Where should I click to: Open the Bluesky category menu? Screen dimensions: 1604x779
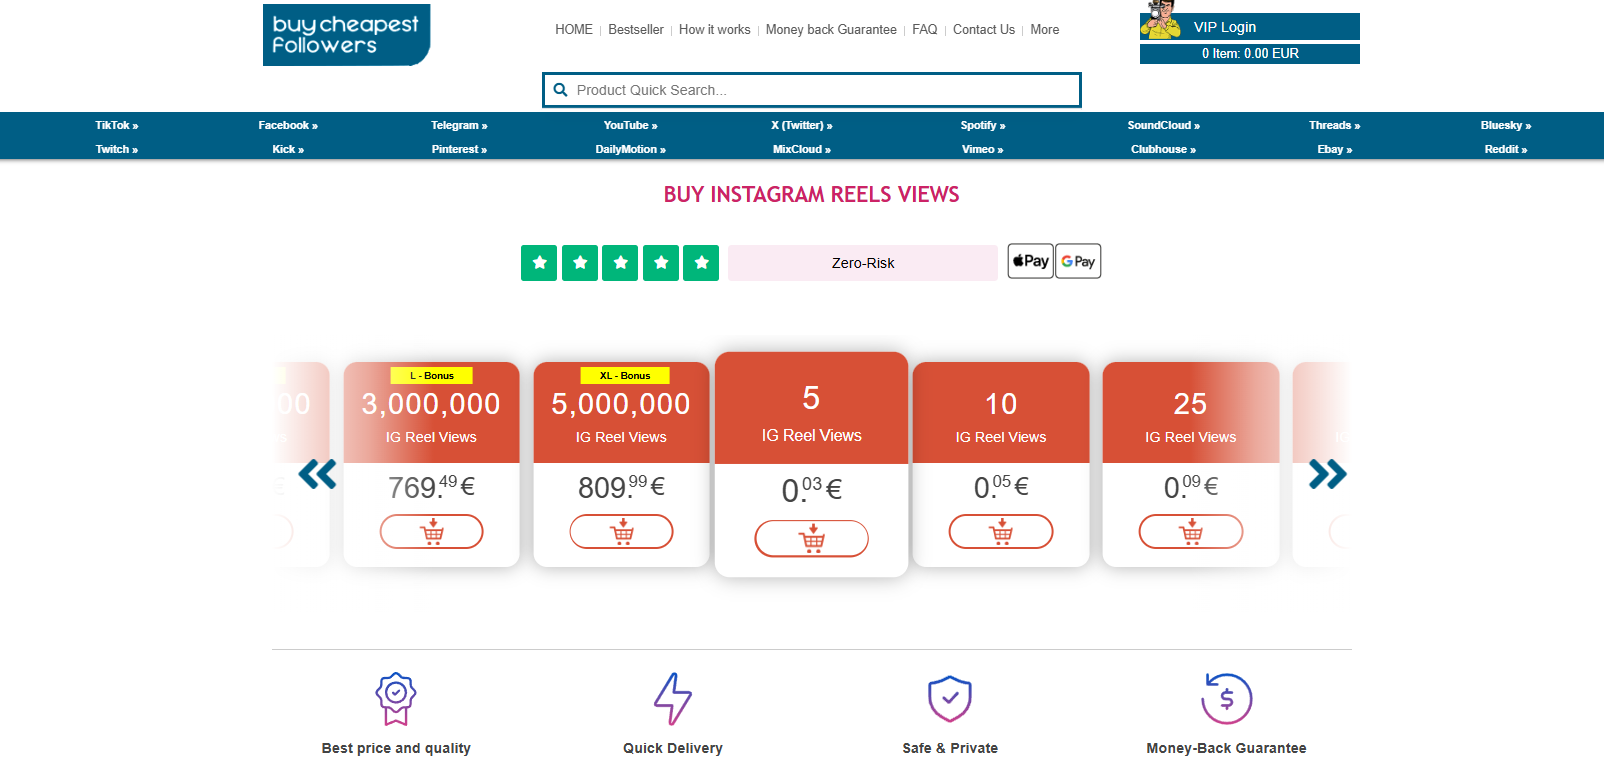point(1506,125)
